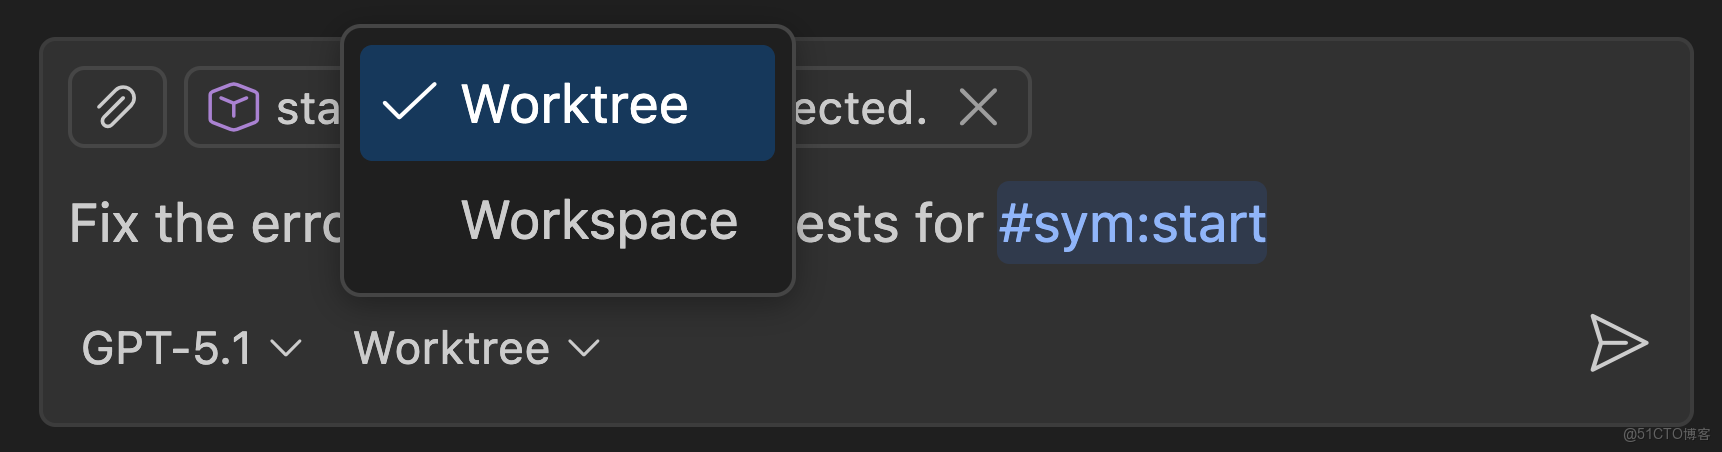1722x452 pixels.
Task: Click the chevron next to GPT-5.1
Action: click(286, 348)
